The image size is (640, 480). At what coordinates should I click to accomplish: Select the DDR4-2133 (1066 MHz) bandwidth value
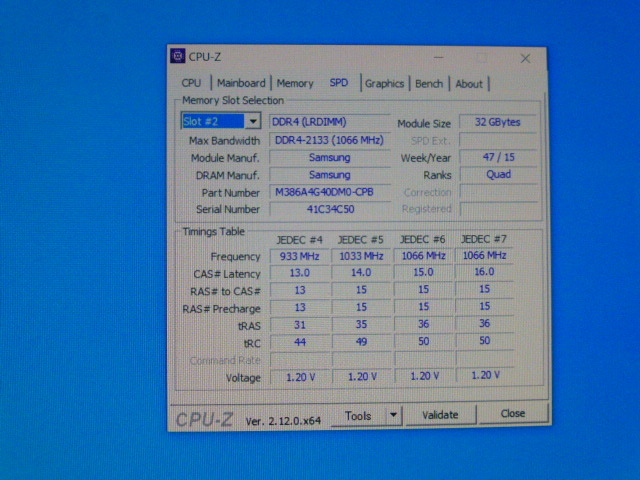point(329,140)
